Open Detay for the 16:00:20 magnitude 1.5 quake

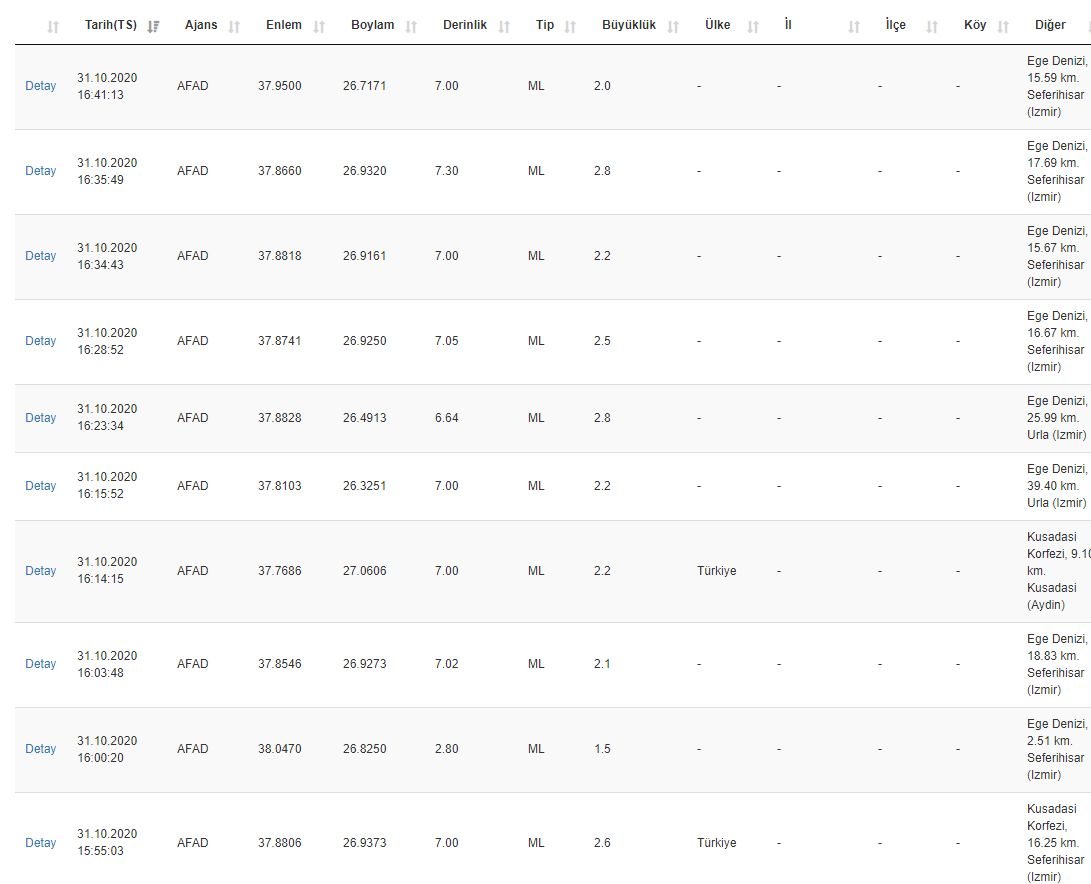point(41,749)
